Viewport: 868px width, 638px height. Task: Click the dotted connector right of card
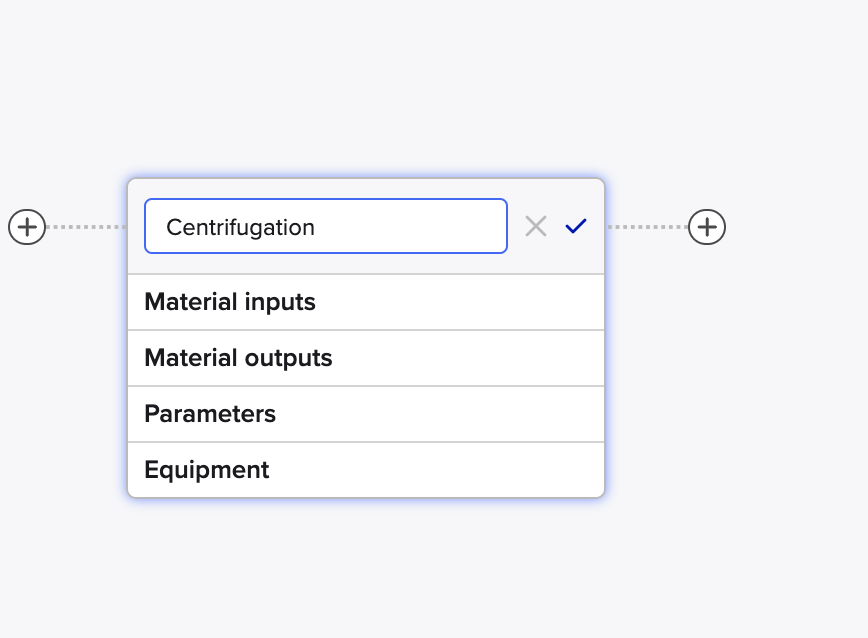point(647,227)
